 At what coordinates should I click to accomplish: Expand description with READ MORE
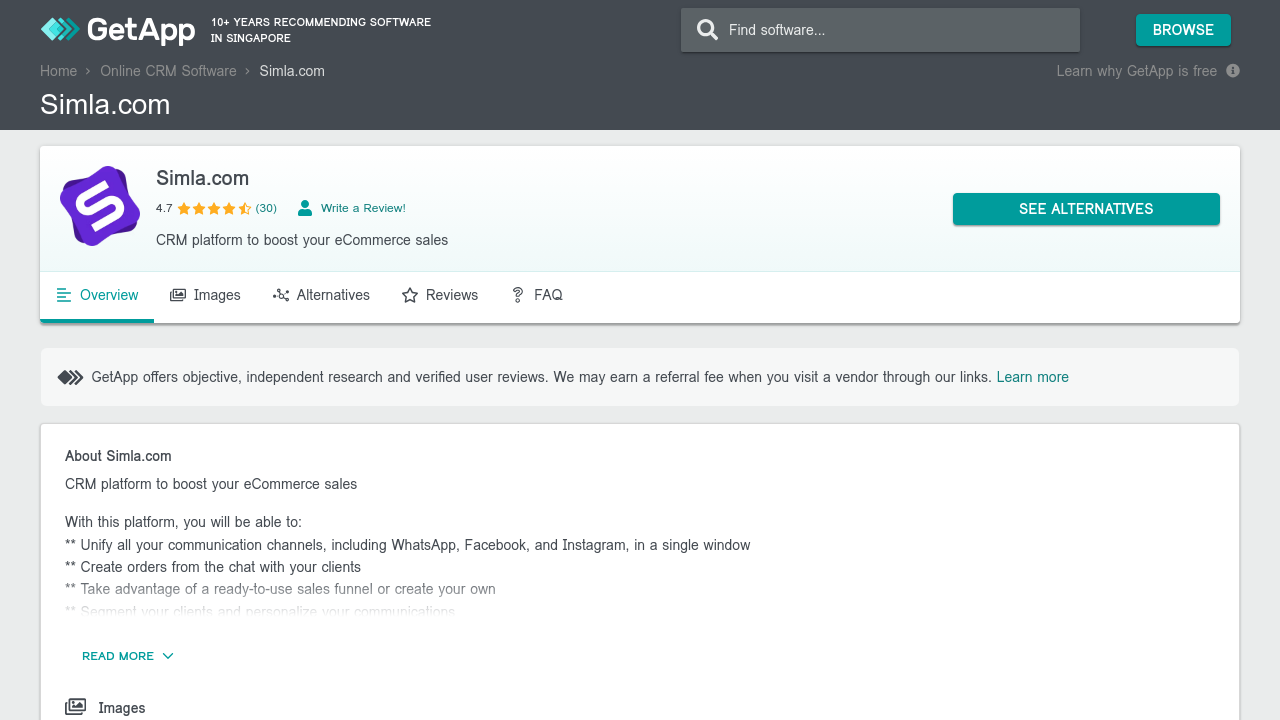118,656
